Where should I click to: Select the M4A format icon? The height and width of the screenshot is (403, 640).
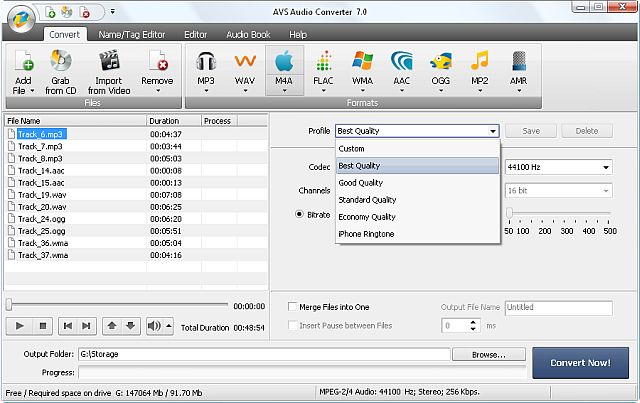pos(284,62)
